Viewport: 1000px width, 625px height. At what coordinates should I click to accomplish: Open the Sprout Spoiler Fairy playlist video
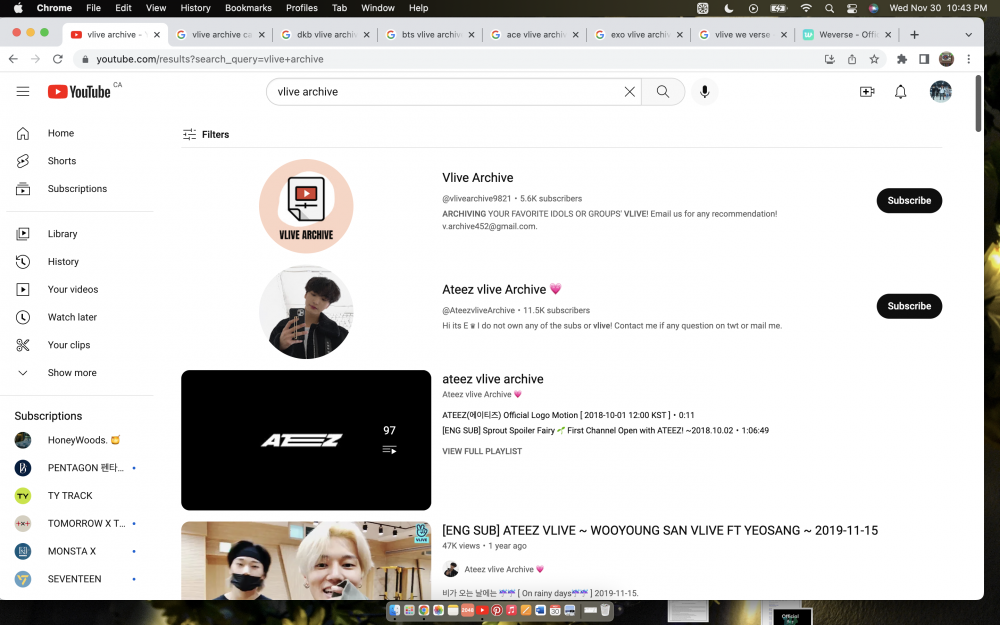pos(605,430)
